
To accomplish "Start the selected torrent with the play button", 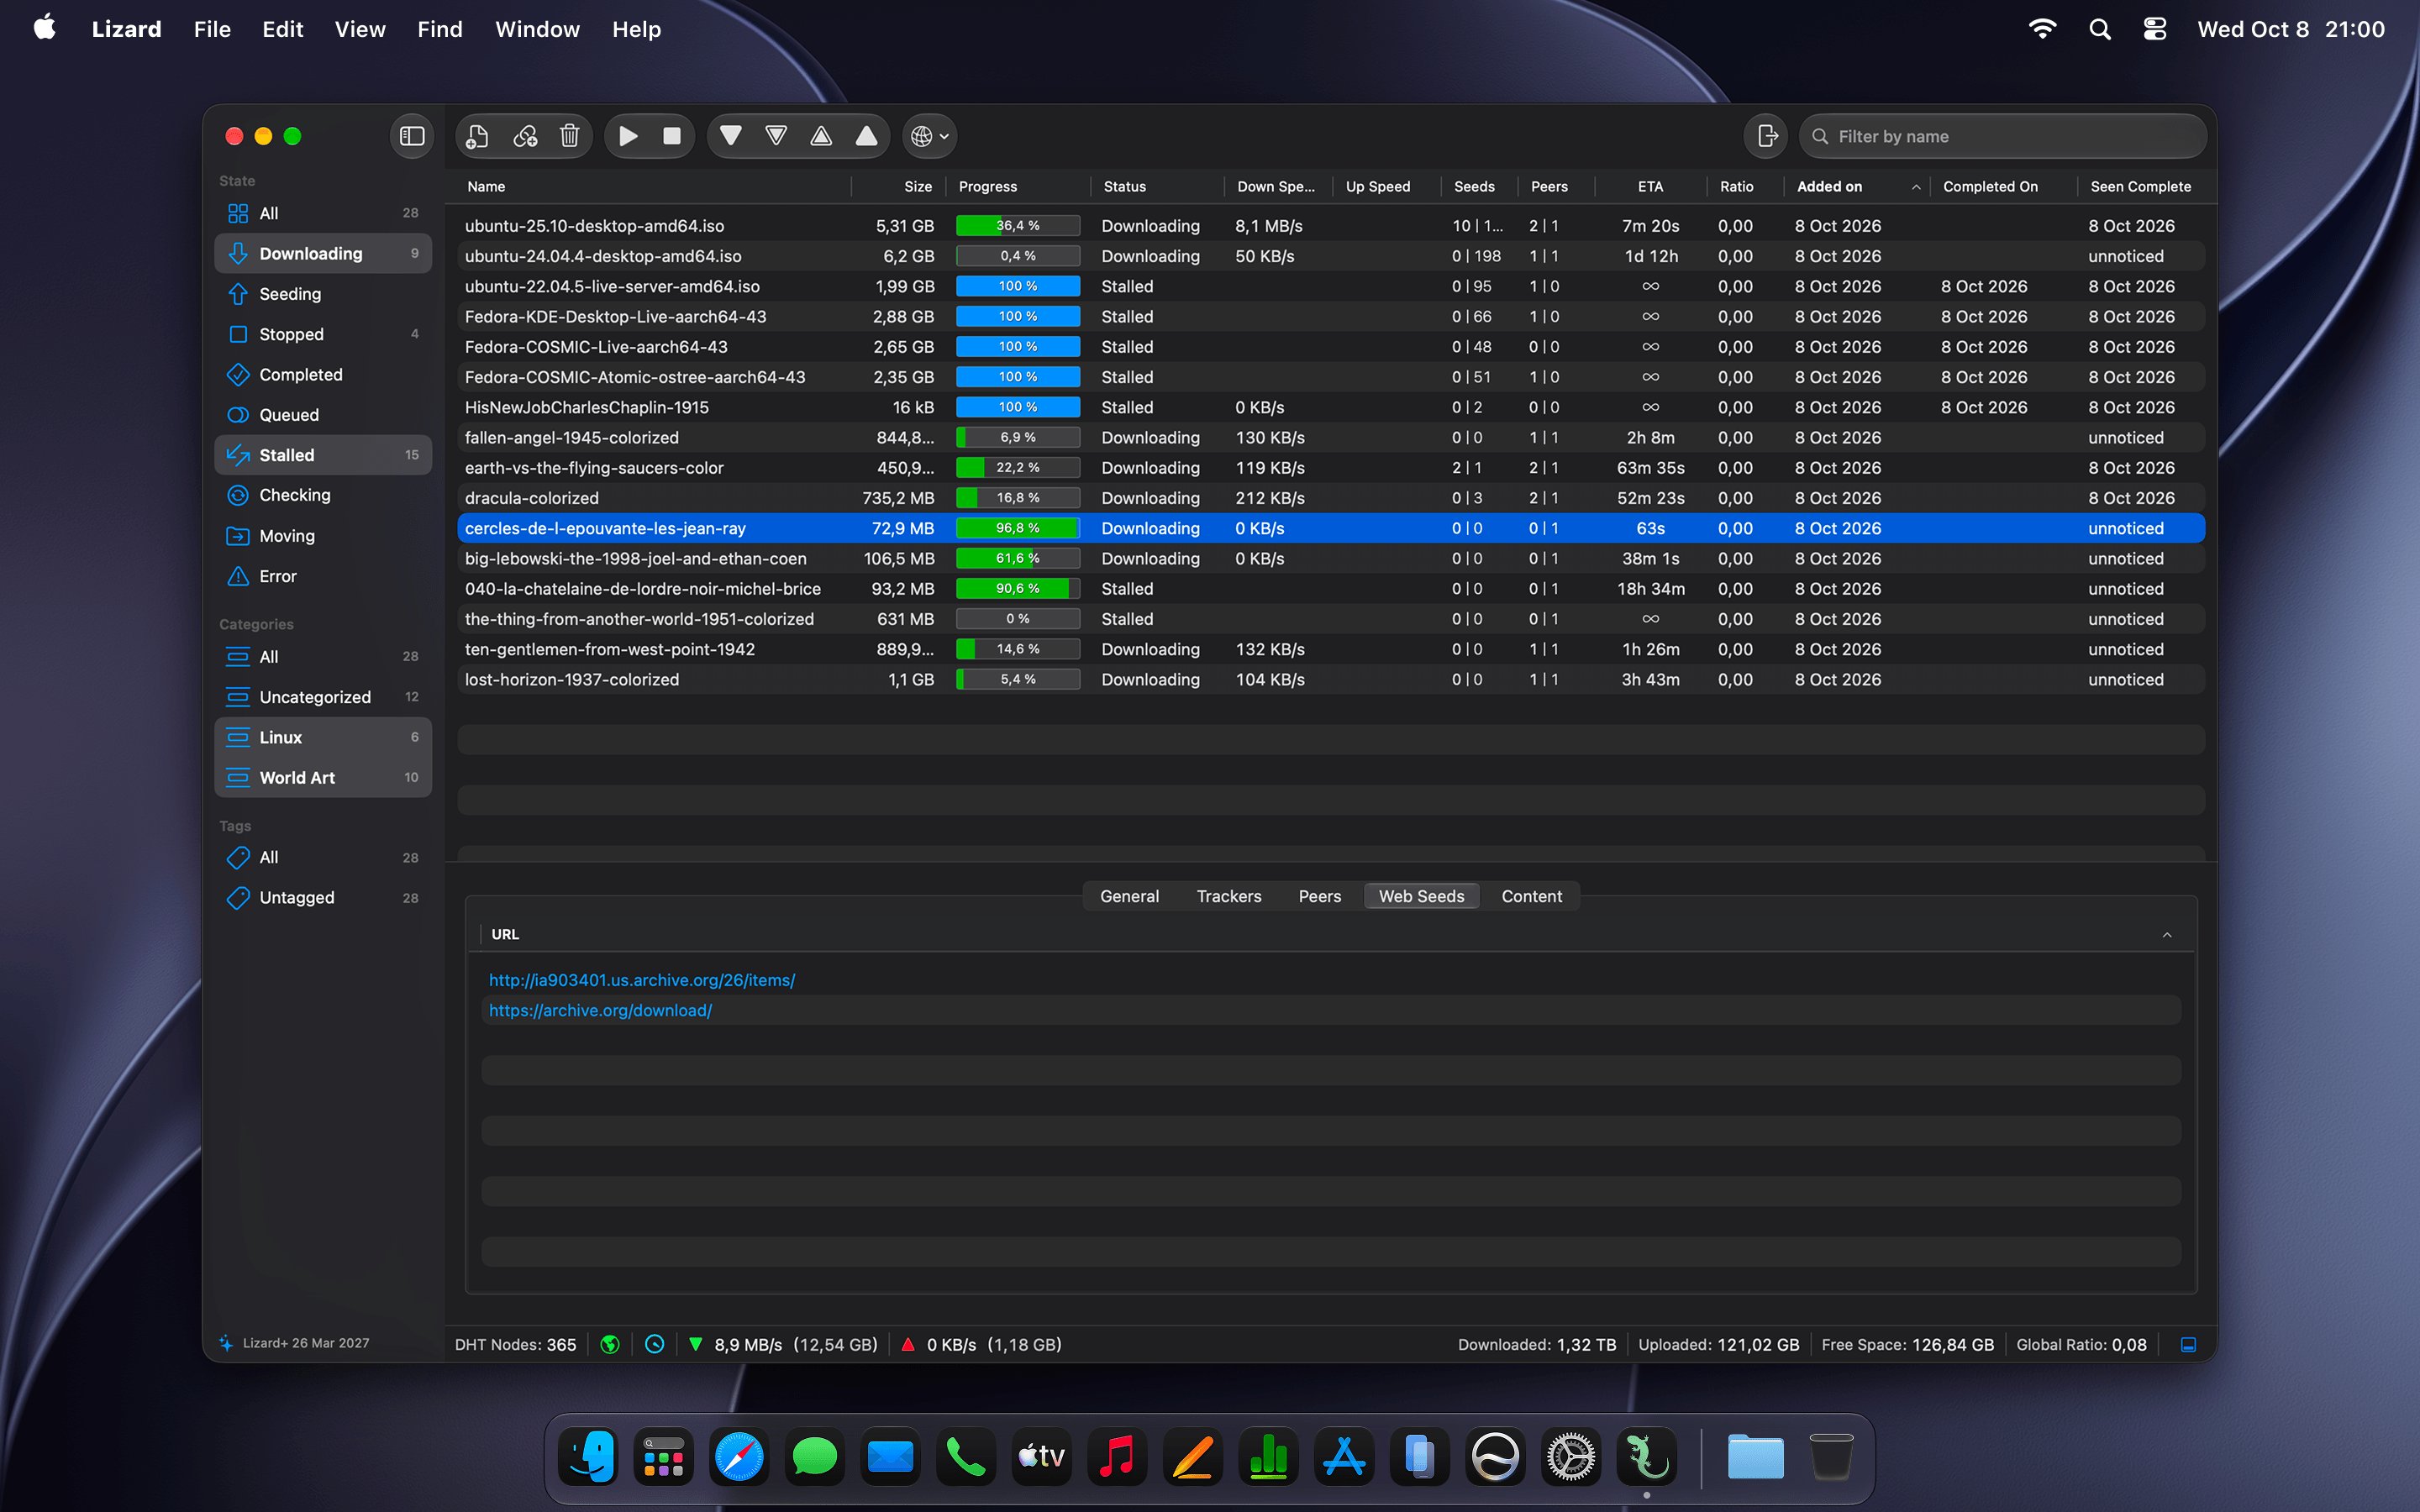I will click(x=628, y=136).
